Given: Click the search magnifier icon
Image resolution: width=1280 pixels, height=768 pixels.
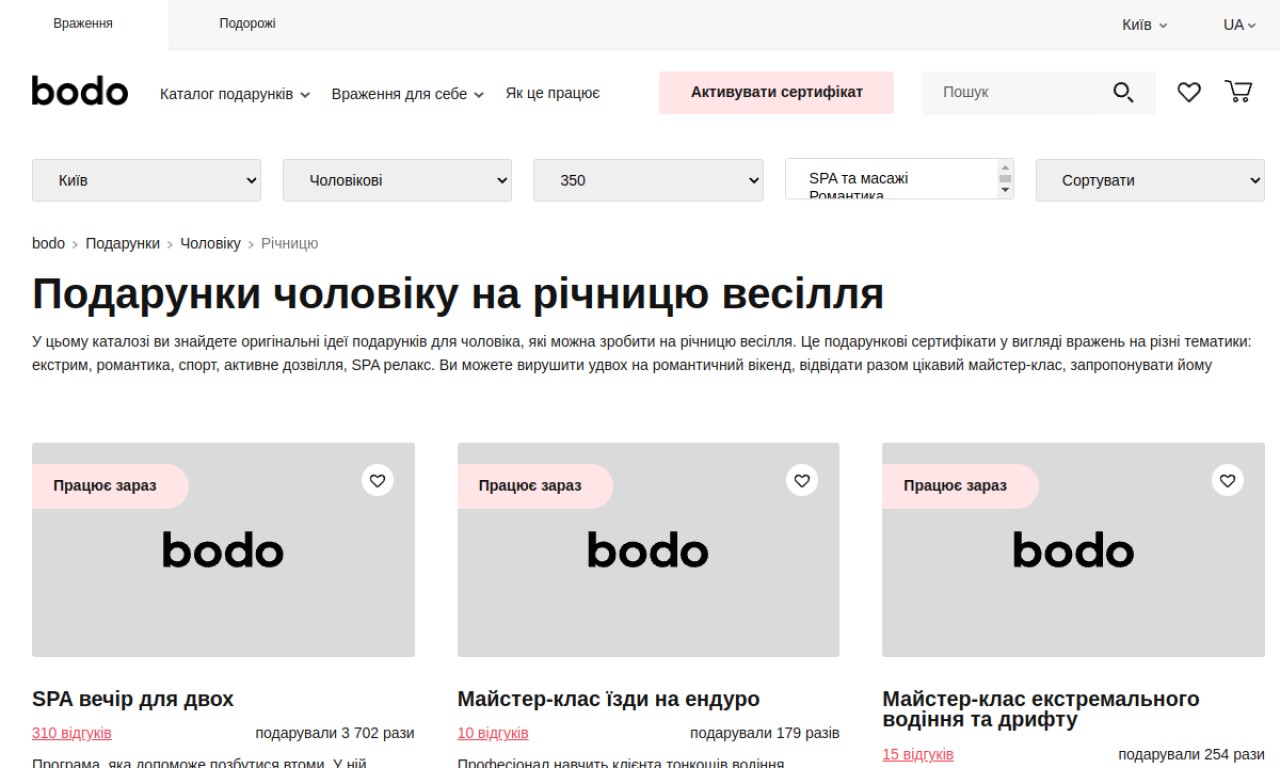Looking at the screenshot, I should tap(1123, 93).
